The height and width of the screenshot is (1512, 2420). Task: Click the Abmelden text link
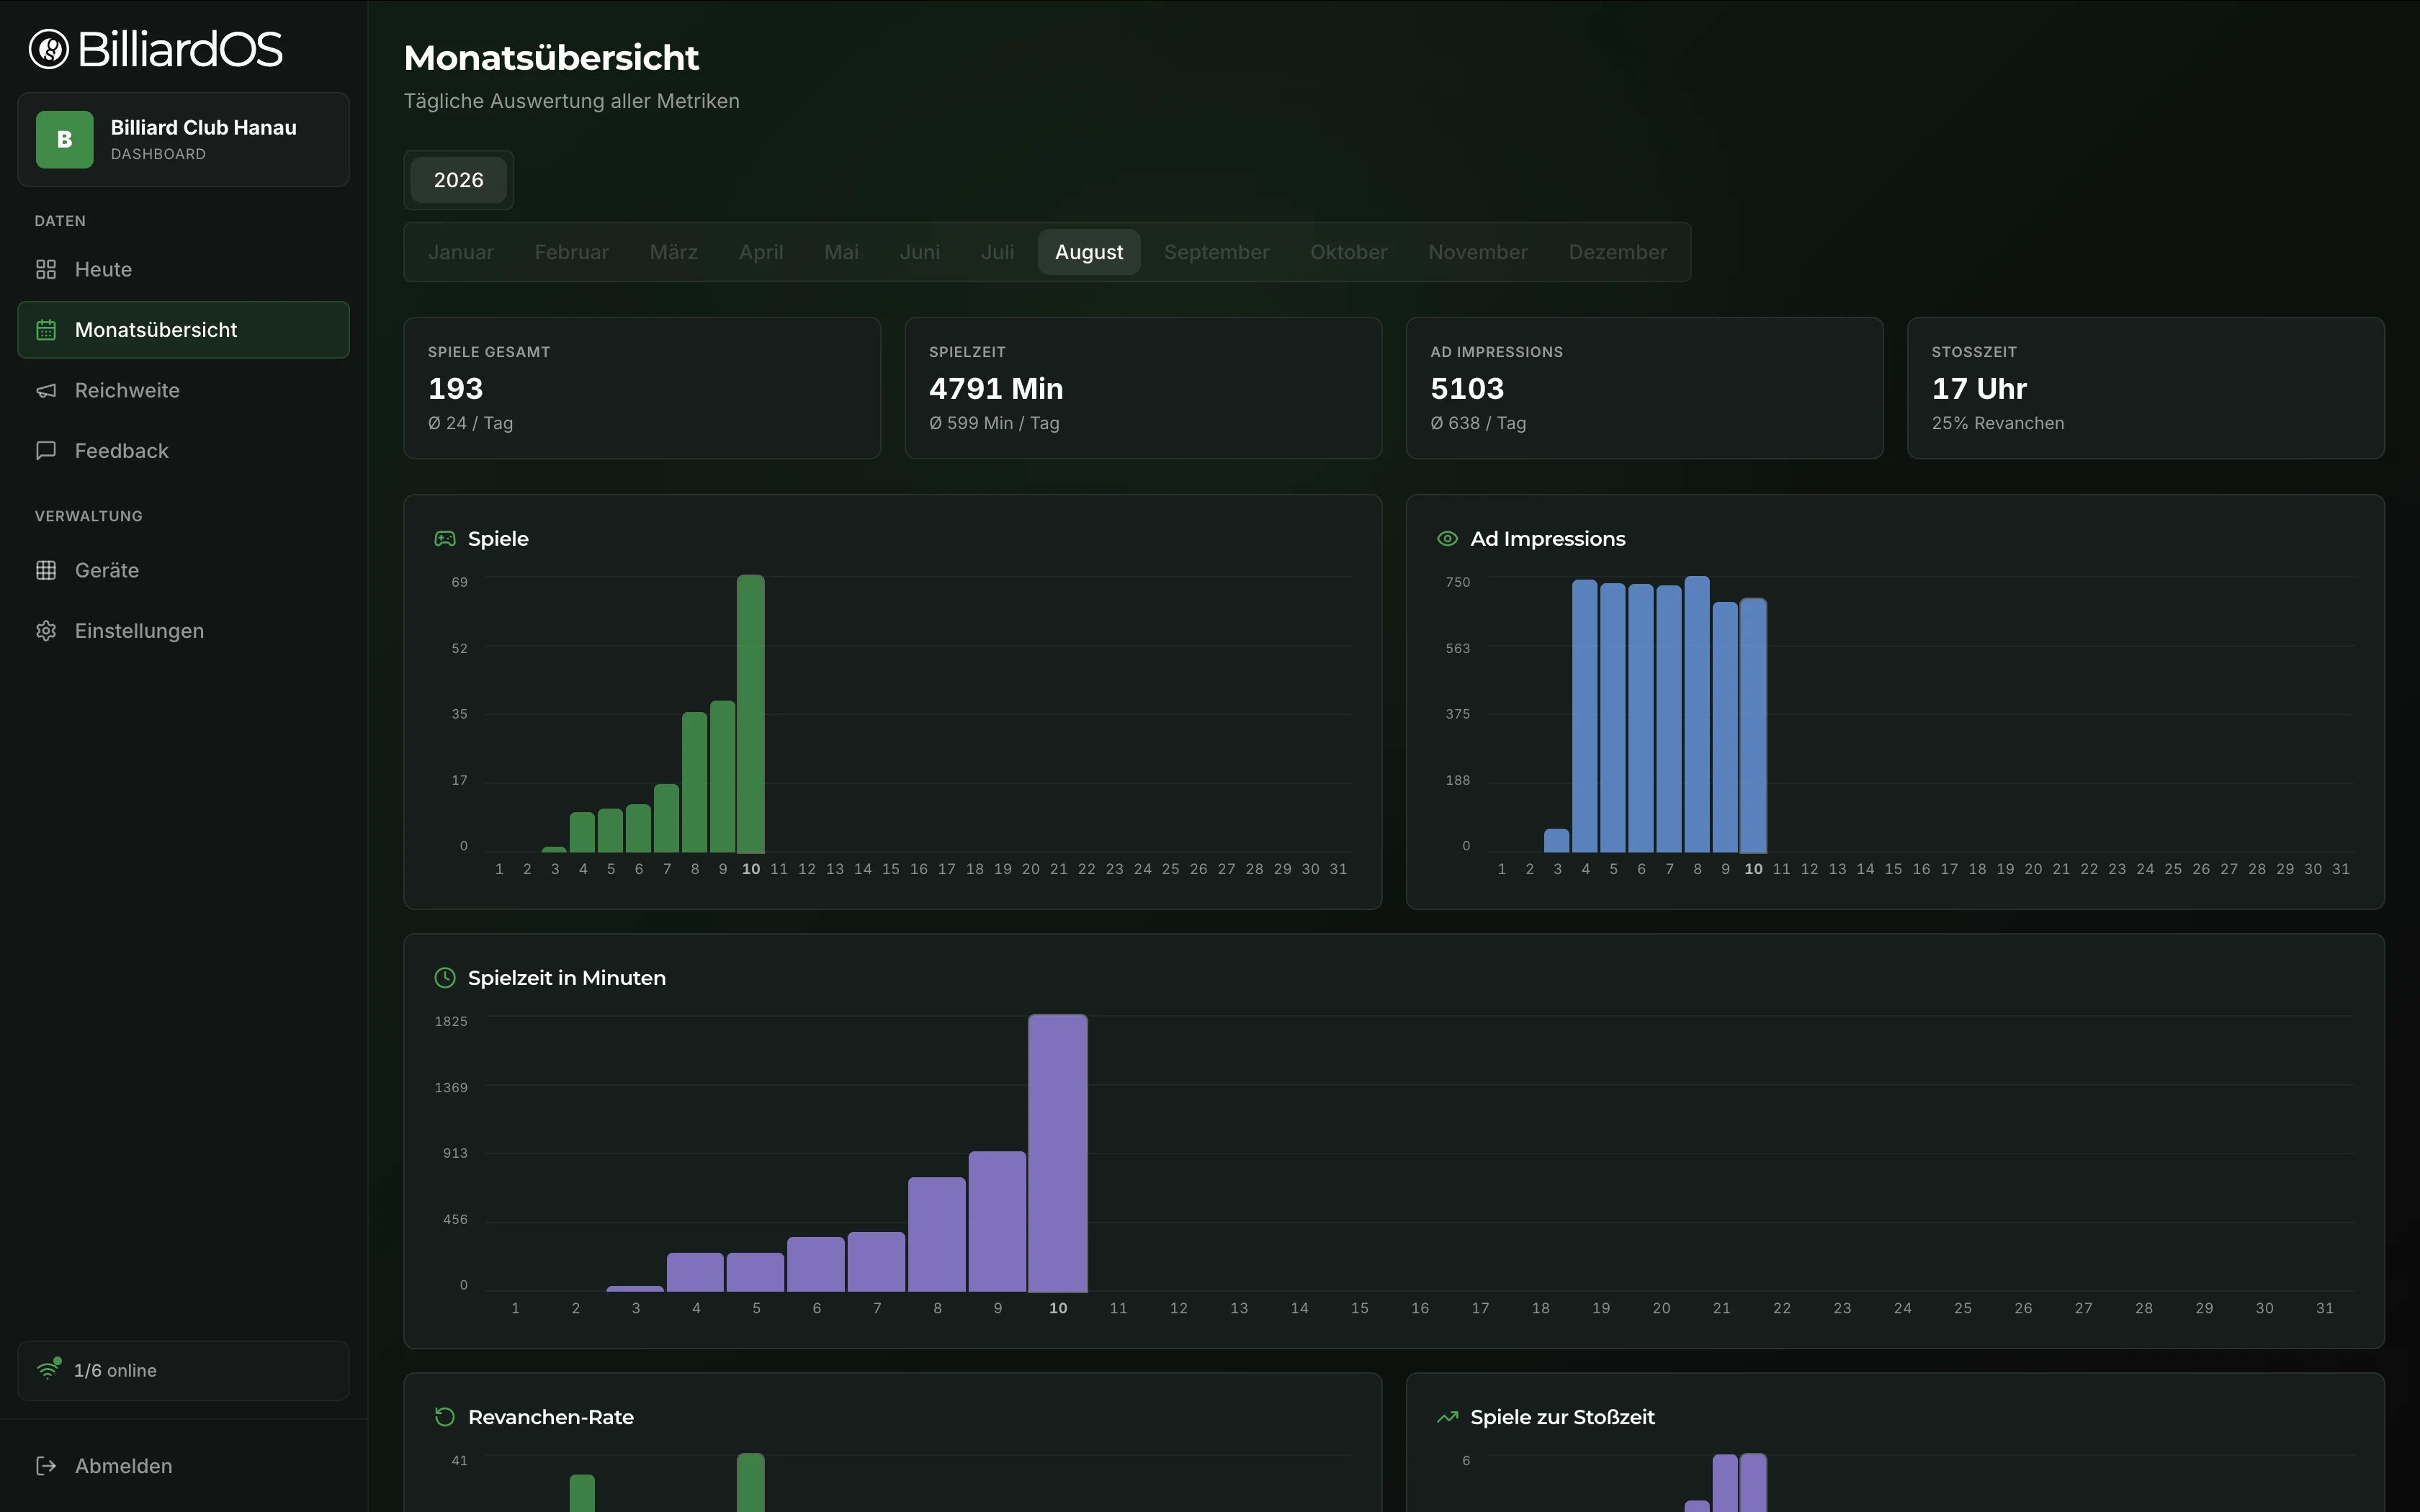coord(124,1466)
